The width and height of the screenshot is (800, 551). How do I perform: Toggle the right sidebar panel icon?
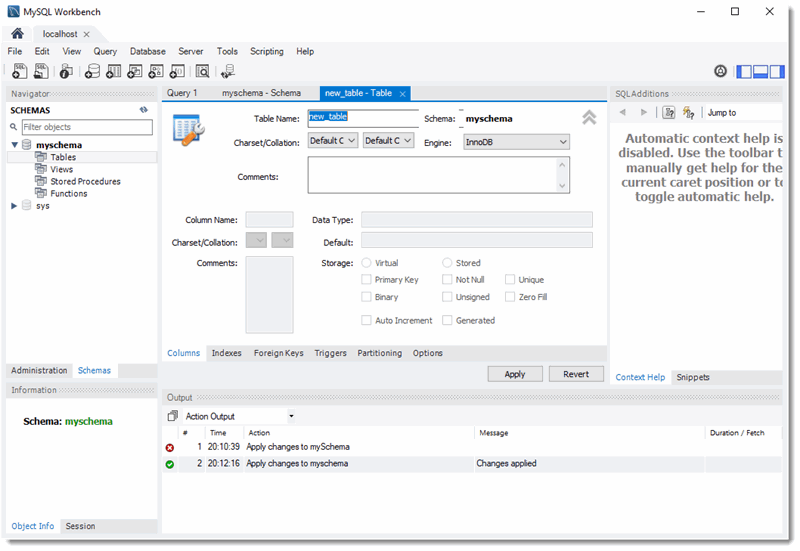point(777,71)
